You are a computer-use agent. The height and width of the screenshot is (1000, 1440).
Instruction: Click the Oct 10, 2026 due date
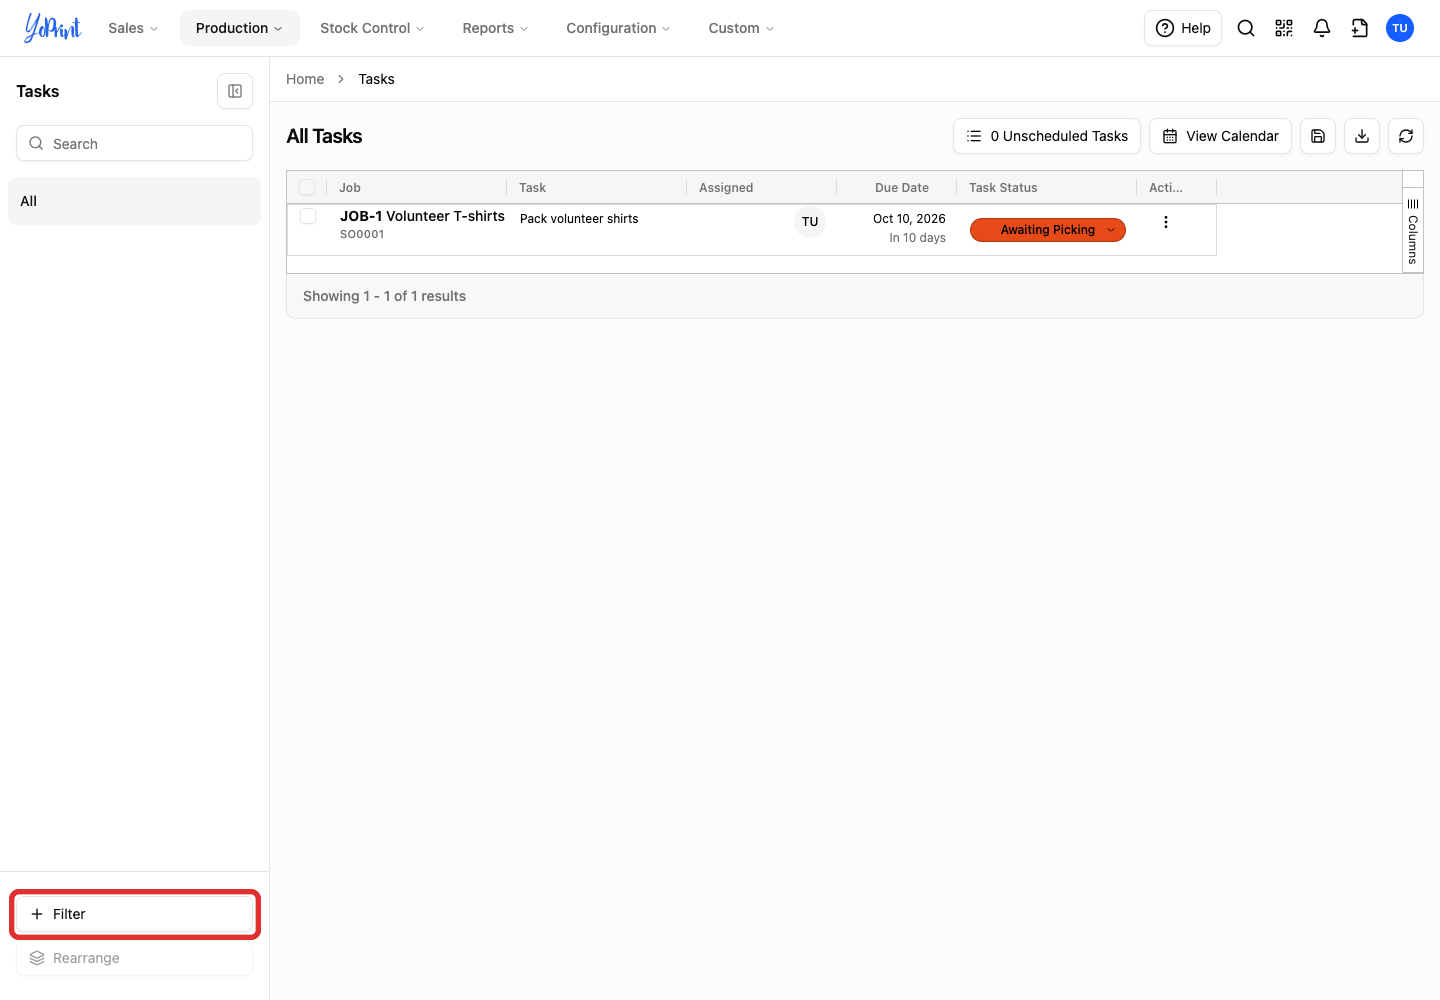(909, 219)
